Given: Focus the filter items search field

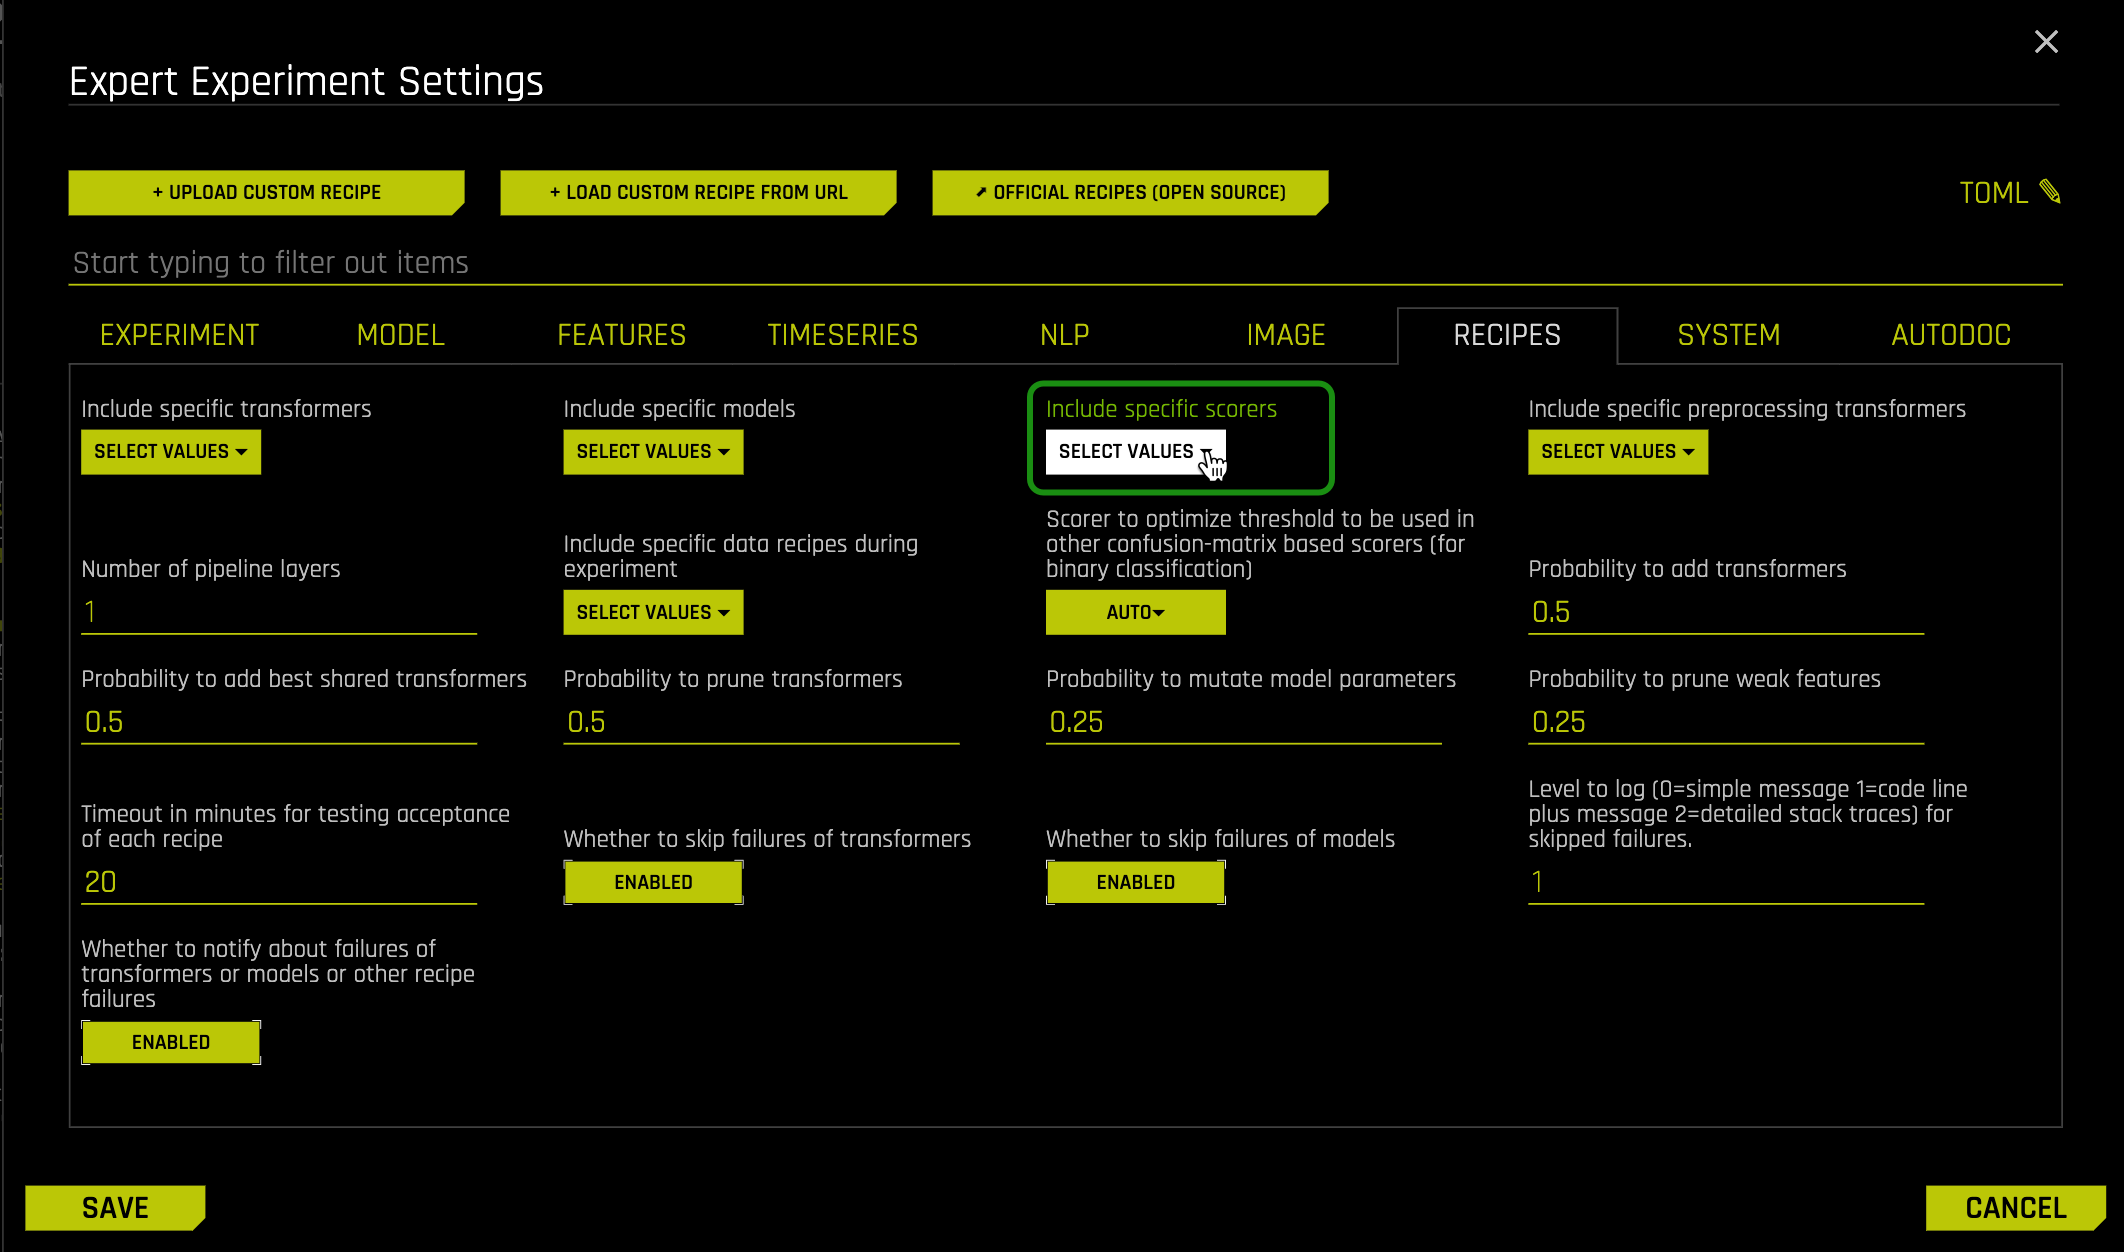Looking at the screenshot, I should coord(1065,262).
